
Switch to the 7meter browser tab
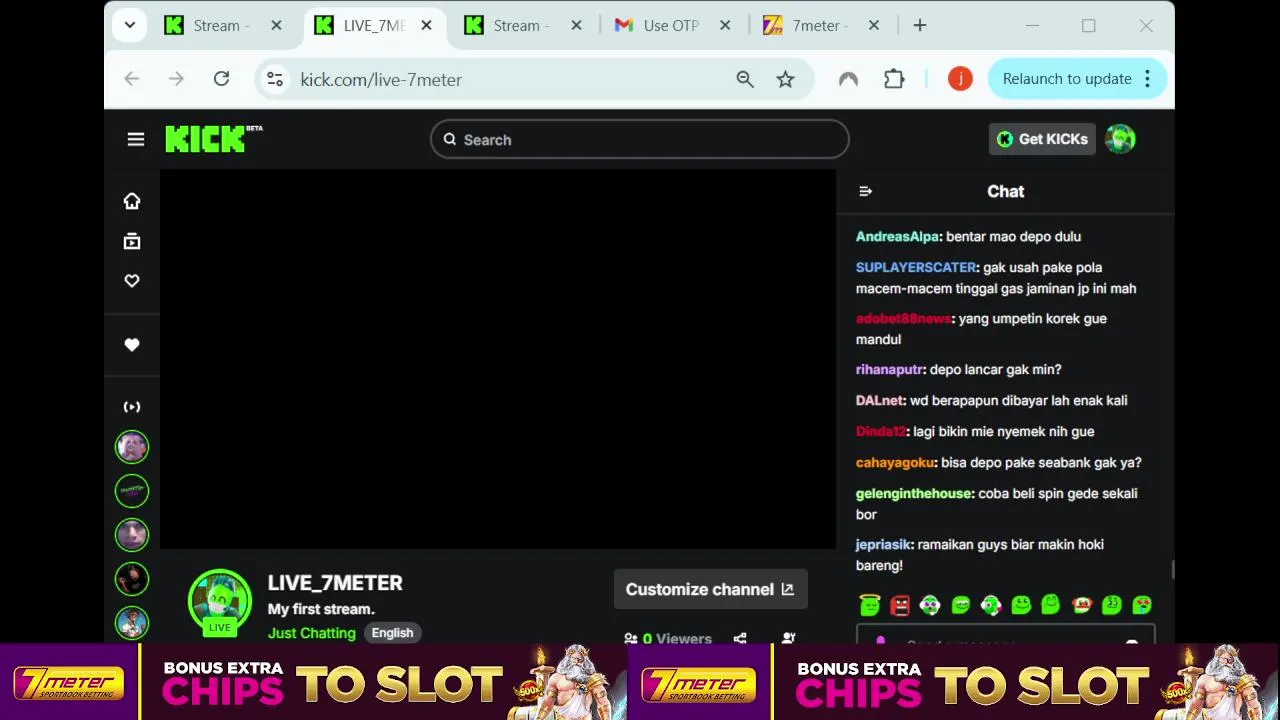click(820, 26)
